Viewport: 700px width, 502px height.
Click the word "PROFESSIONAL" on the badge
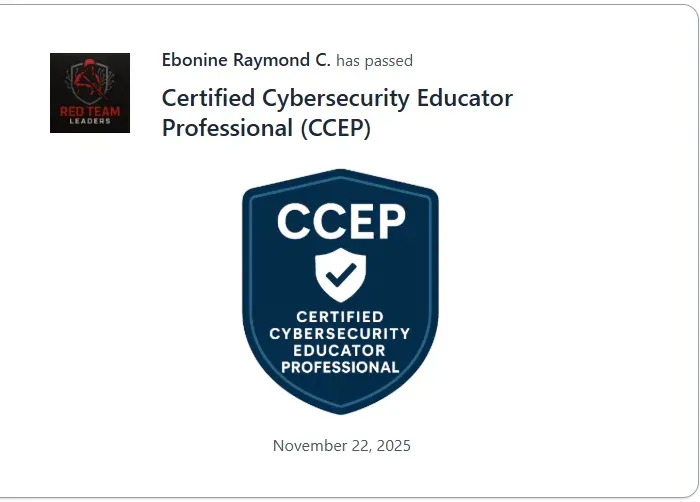(x=340, y=367)
